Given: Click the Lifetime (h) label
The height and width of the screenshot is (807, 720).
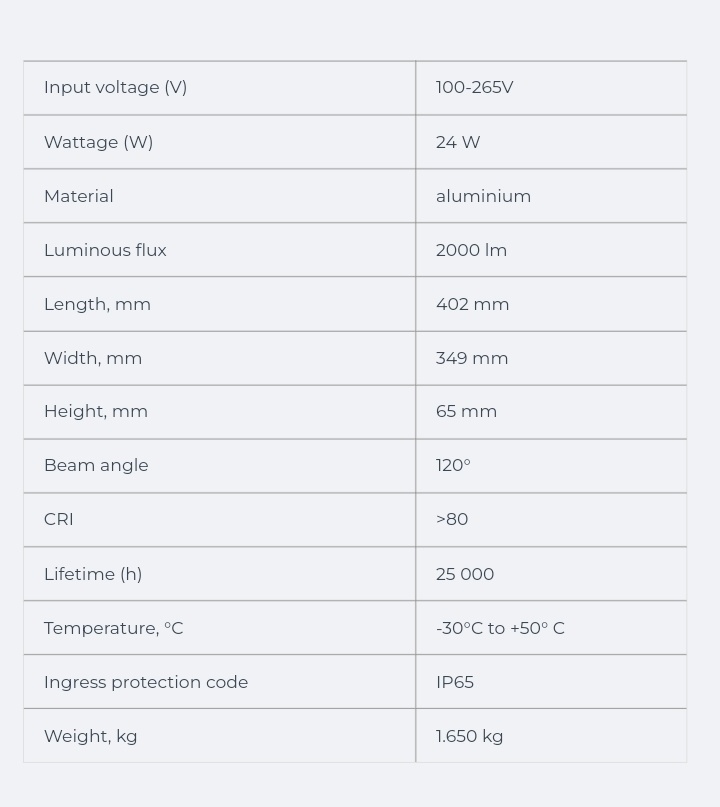Looking at the screenshot, I should [x=93, y=574].
